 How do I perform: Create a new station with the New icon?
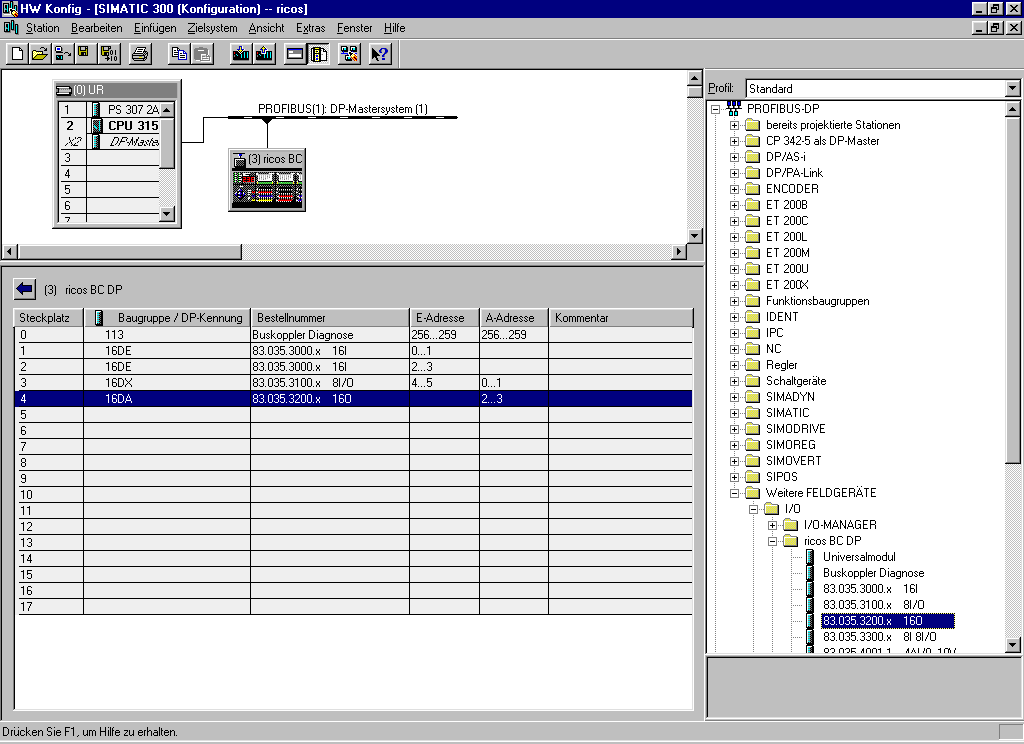(x=17, y=54)
